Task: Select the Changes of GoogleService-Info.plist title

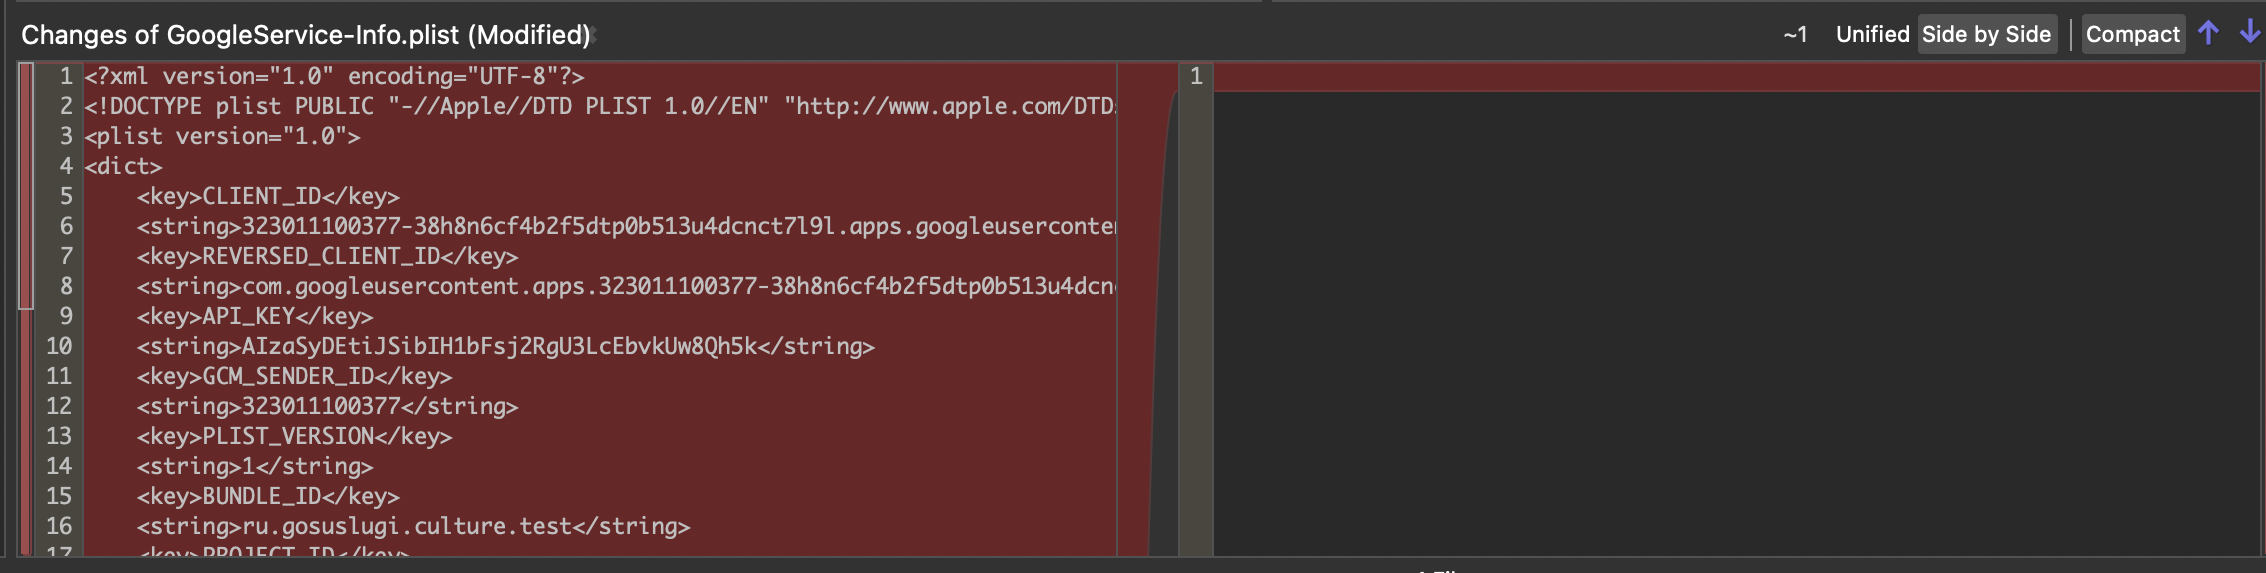Action: pos(305,35)
